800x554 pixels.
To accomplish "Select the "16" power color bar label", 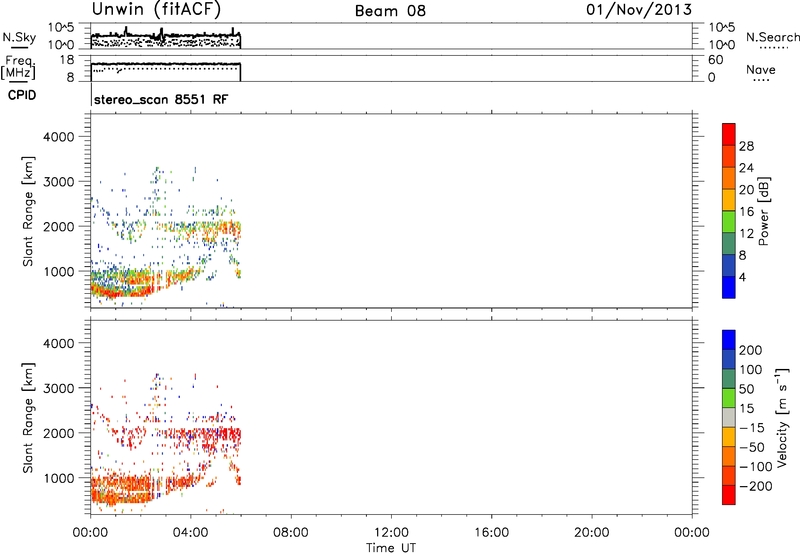I will coord(746,212).
